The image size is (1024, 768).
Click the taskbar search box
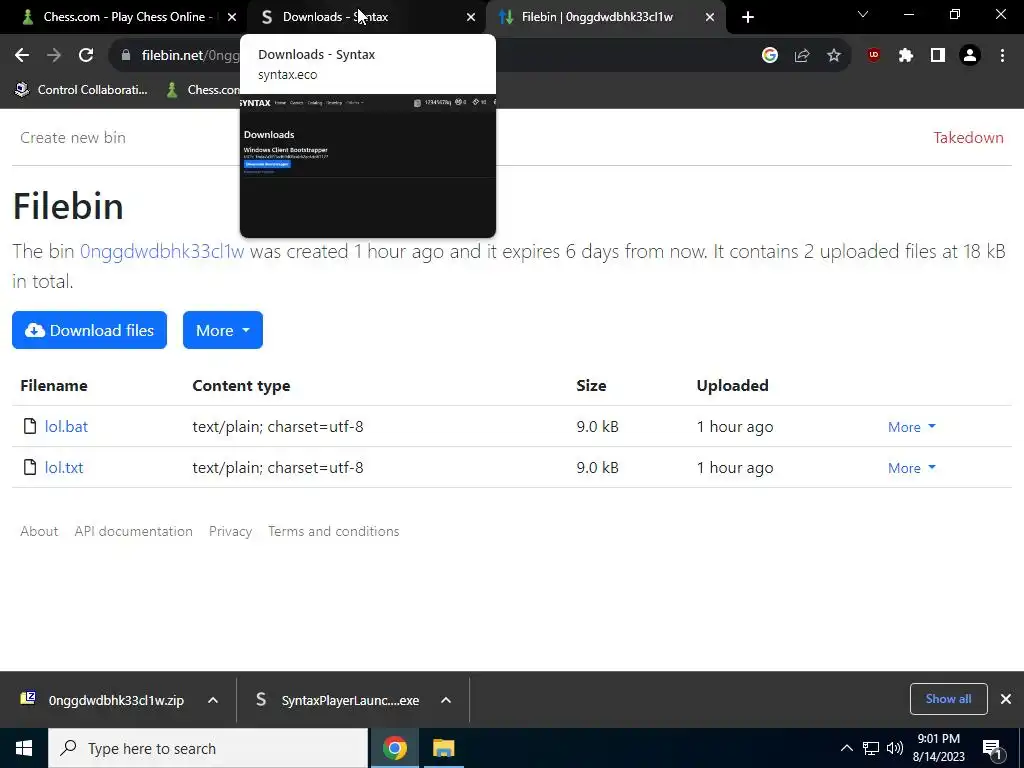tap(208, 748)
